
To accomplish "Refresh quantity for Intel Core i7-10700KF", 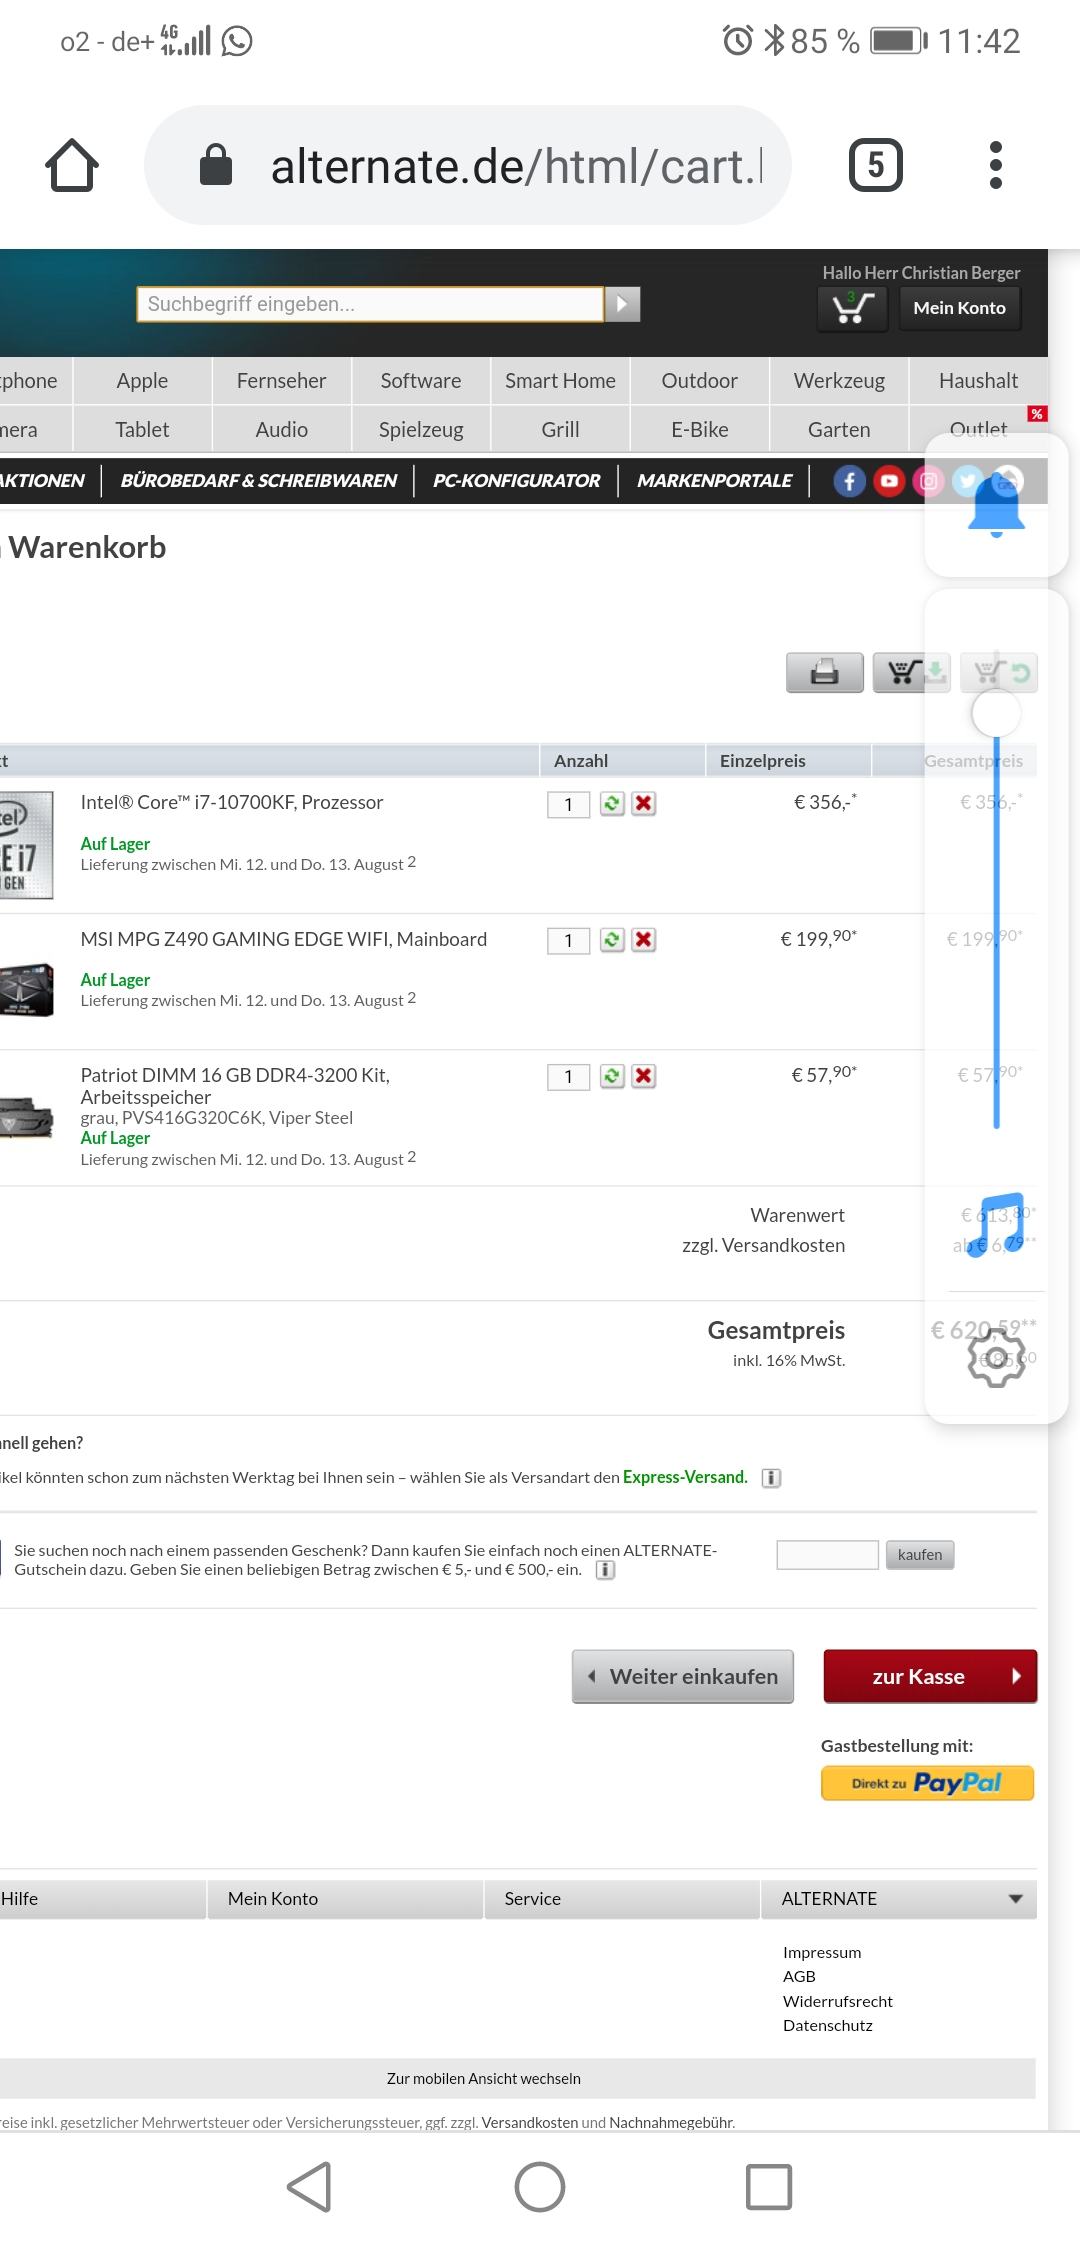I will [x=612, y=803].
